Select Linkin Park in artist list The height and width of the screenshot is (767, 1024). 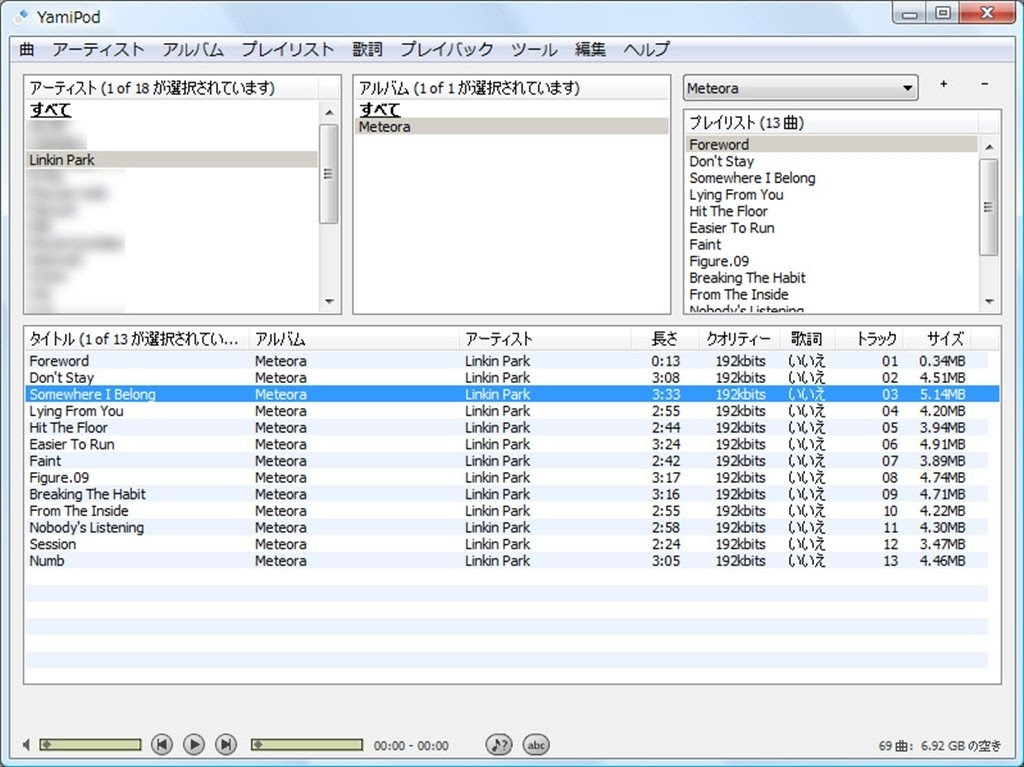(x=172, y=159)
